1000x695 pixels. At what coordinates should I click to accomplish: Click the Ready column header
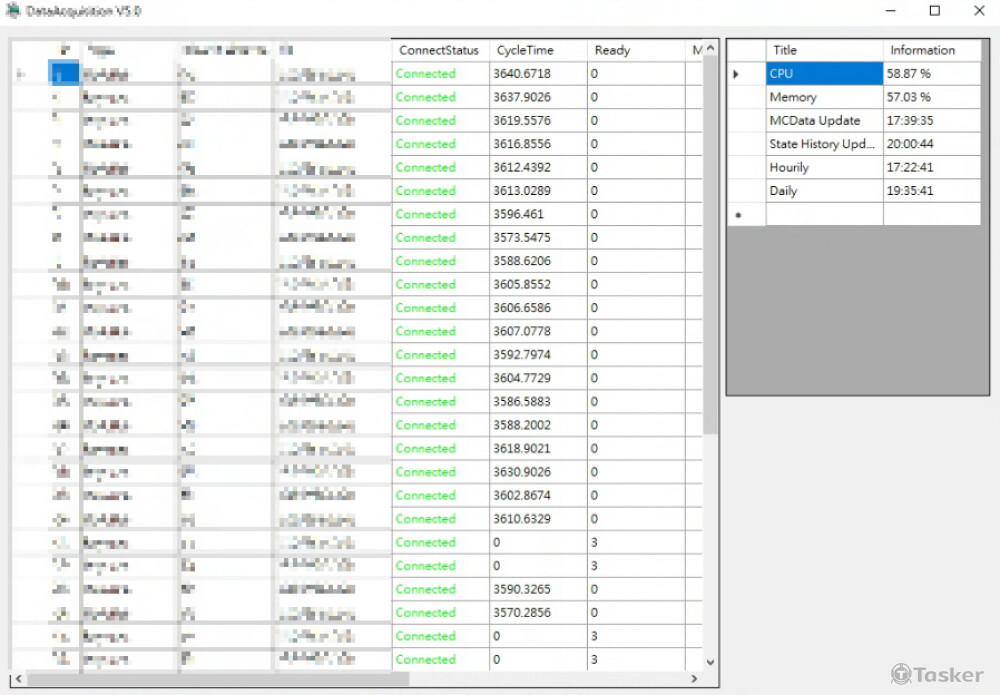pos(635,50)
